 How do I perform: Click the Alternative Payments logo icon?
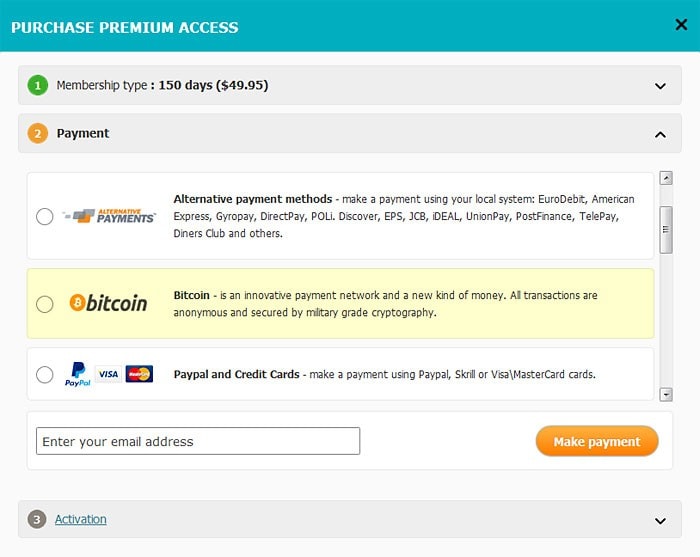[x=109, y=216]
